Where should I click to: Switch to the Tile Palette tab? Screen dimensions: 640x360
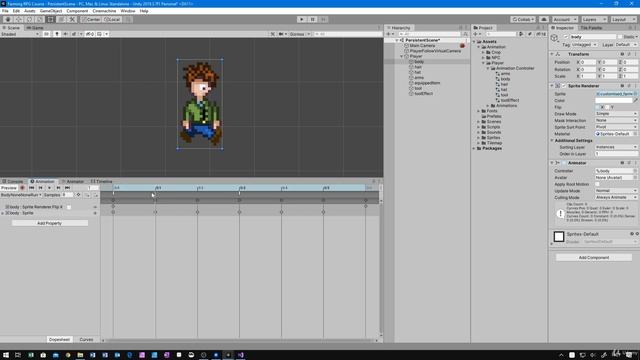click(591, 28)
